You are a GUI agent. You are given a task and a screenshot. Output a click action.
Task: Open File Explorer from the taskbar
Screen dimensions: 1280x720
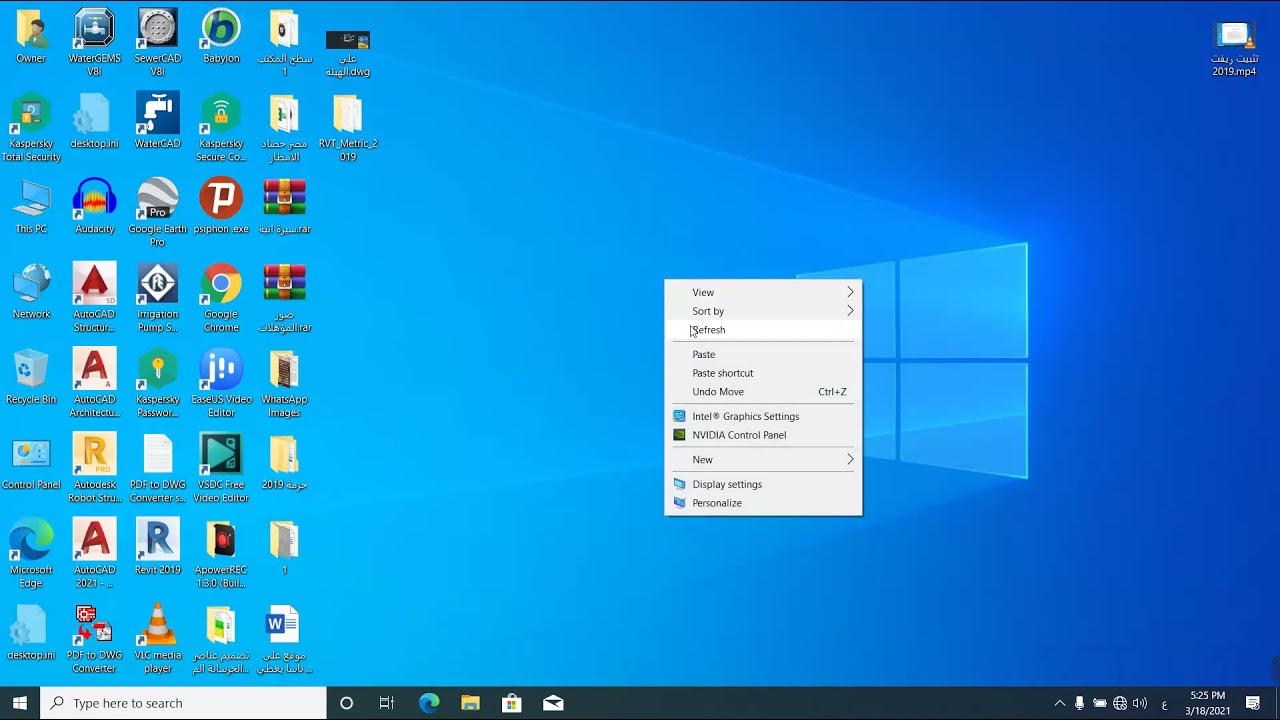(470, 703)
